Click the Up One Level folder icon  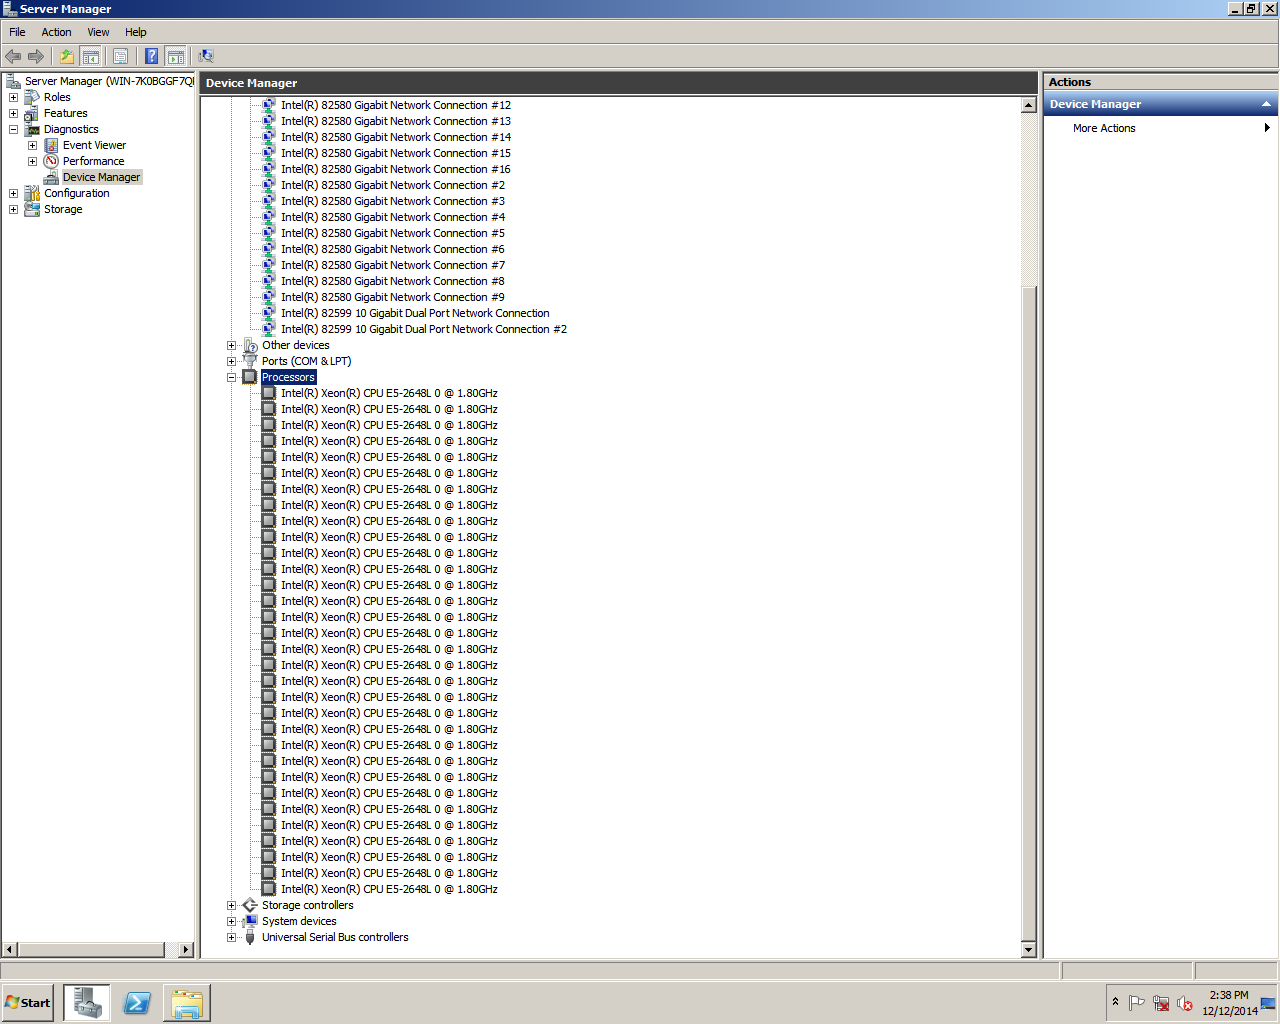(67, 56)
